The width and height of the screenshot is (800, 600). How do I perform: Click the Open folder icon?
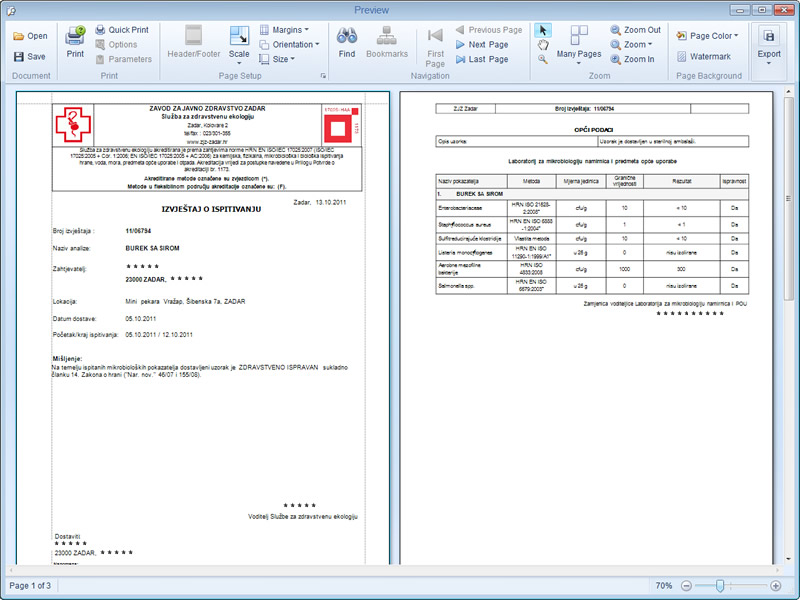tap(20, 36)
